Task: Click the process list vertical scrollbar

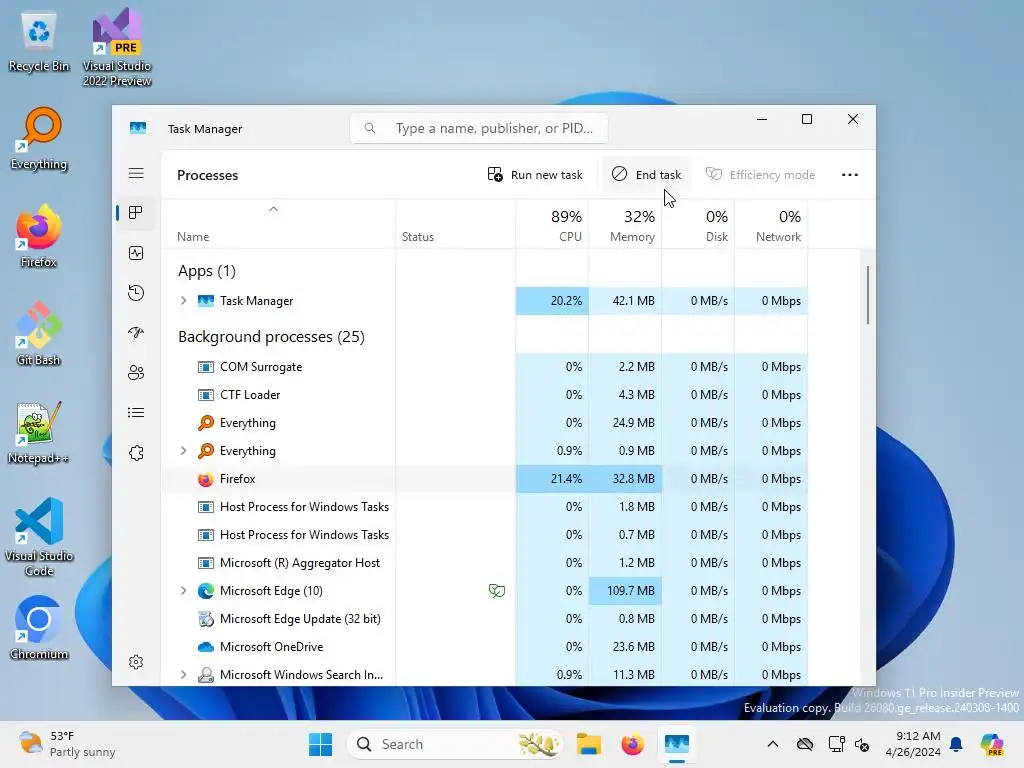Action: pos(868,295)
